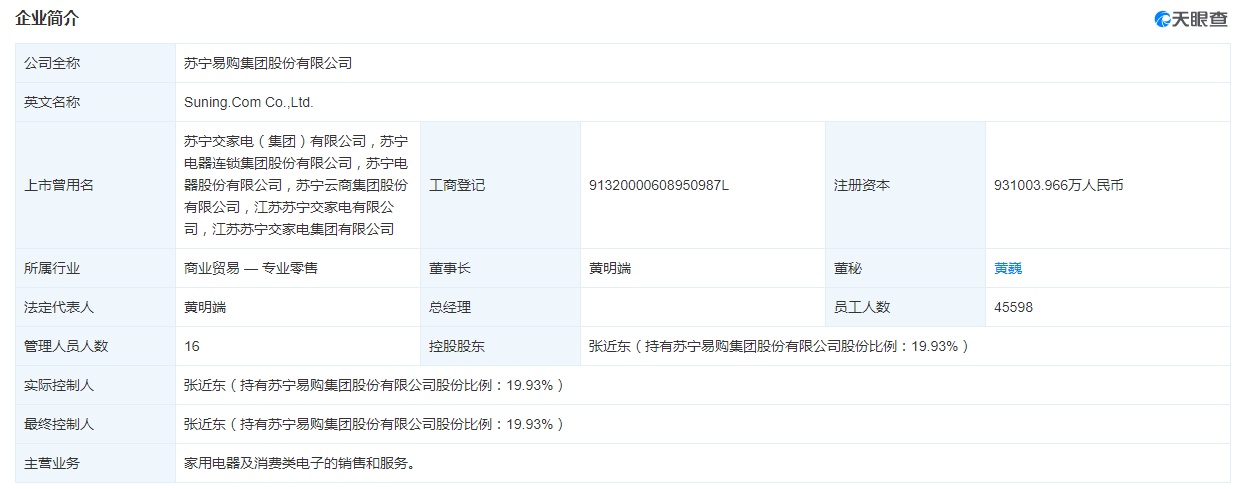Select 张近东 shareholding text in 控股股东 row
This screenshot has height=489, width=1238.
click(x=779, y=346)
